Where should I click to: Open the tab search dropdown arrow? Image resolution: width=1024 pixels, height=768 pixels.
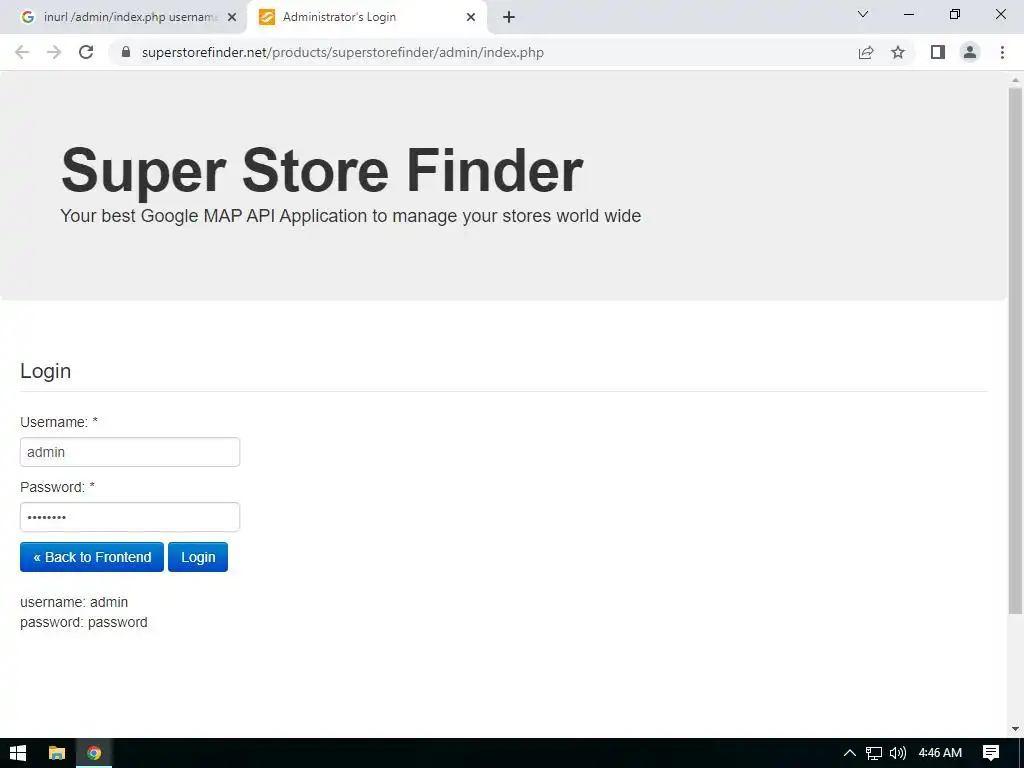pyautogui.click(x=863, y=14)
